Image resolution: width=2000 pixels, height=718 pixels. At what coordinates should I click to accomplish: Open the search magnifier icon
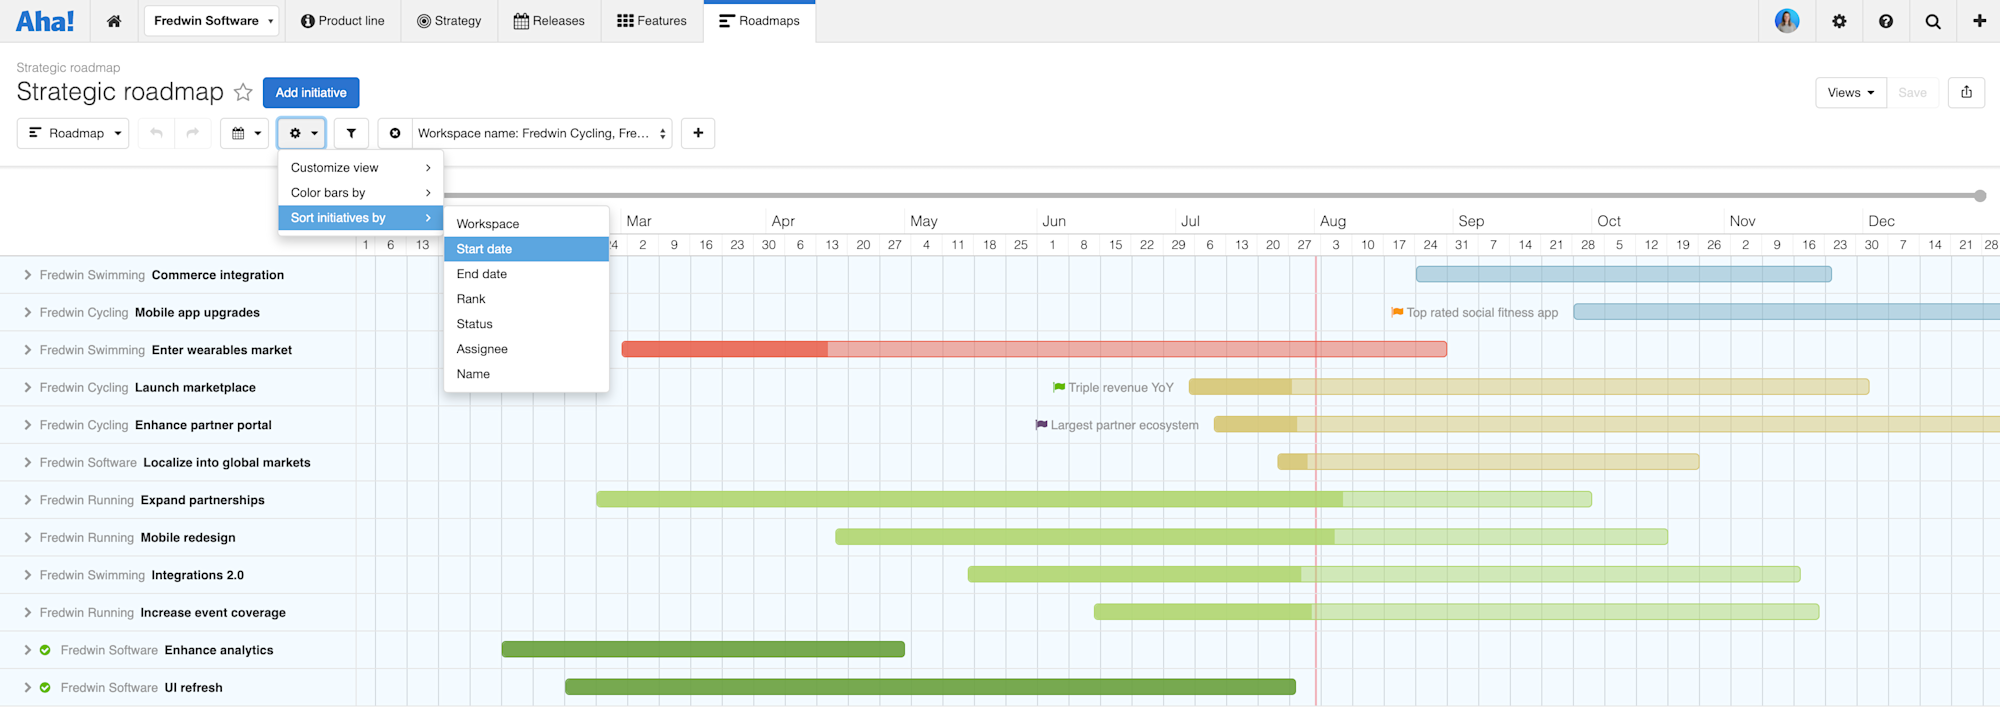point(1933,21)
